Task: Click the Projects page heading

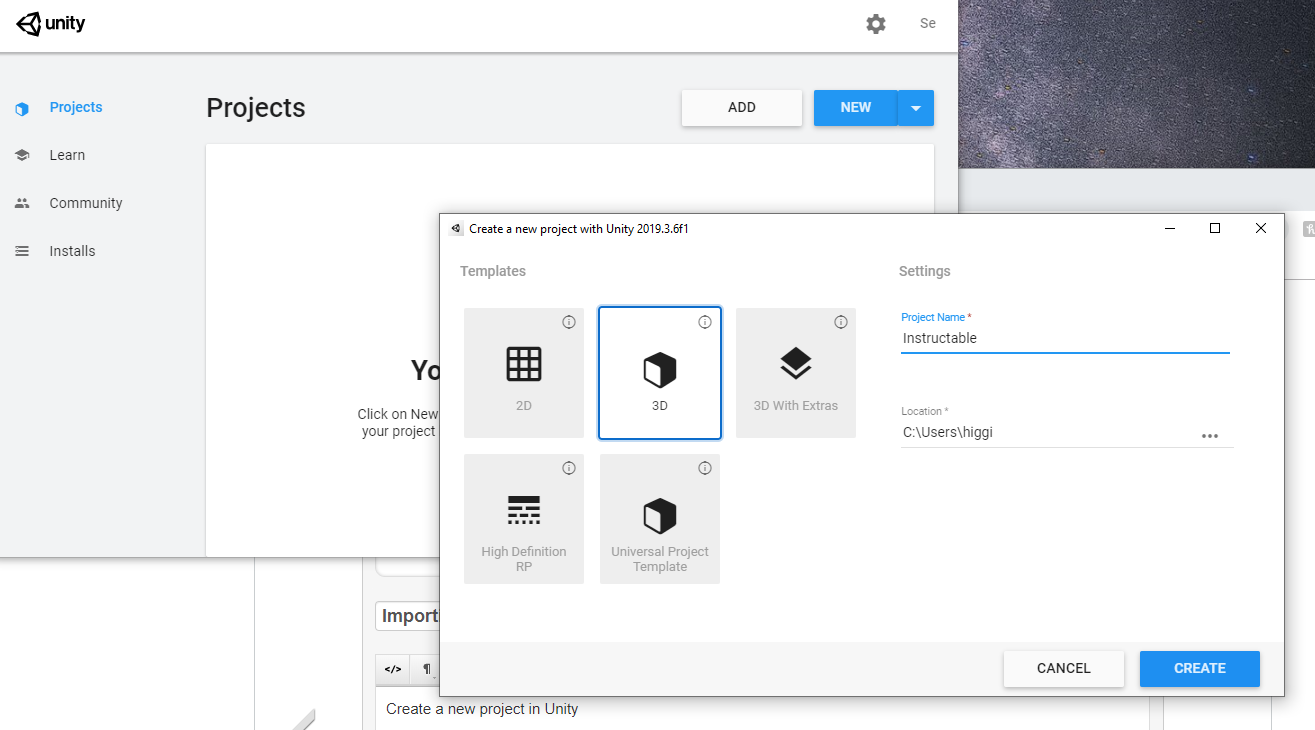Action: click(256, 108)
